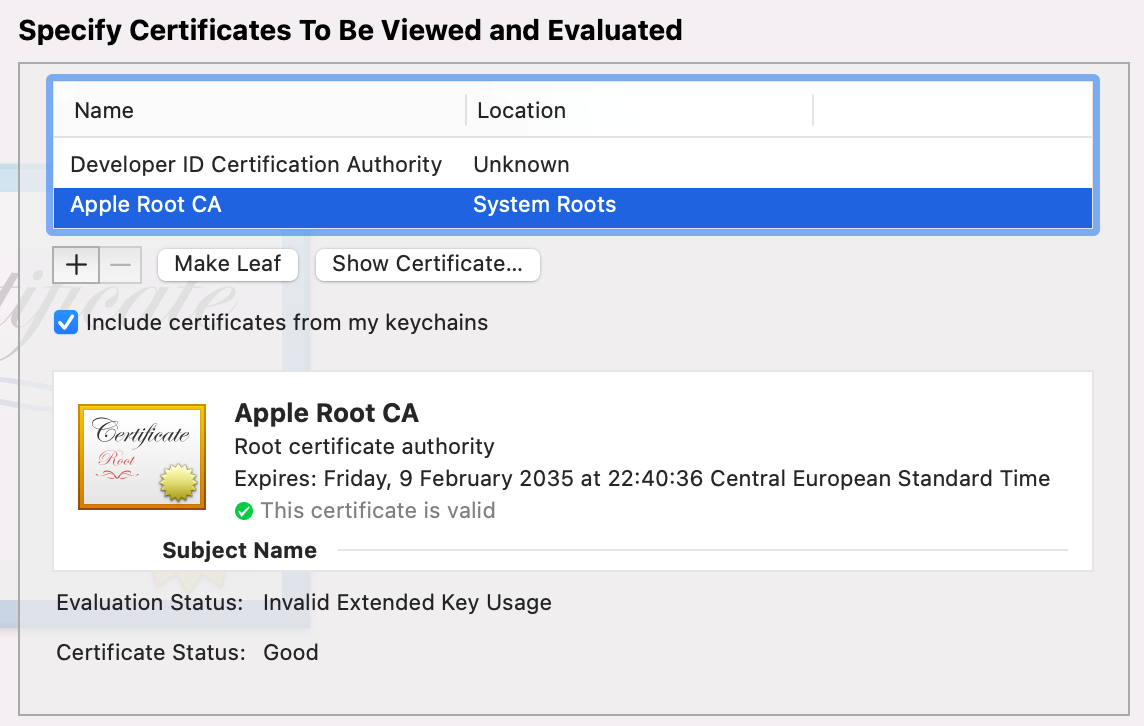Select the Apple Root CA row

pos(573,208)
